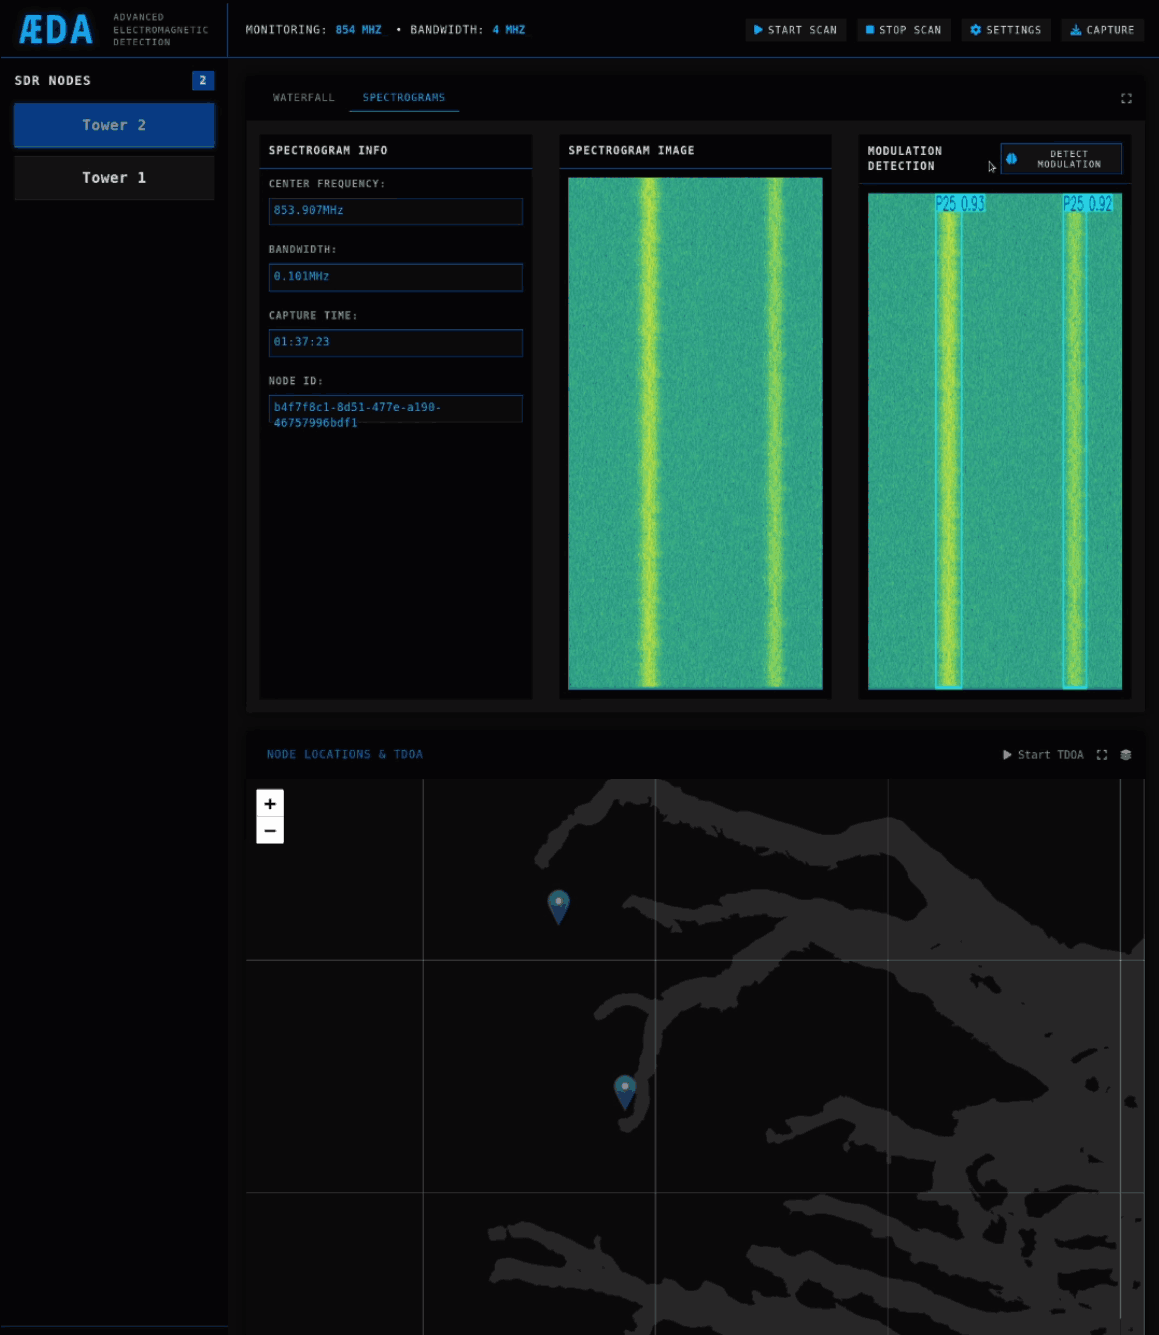Screen dimensions: 1159x1335
Task: Expand the spectrogram panel to fullscreen
Action: click(x=1126, y=98)
